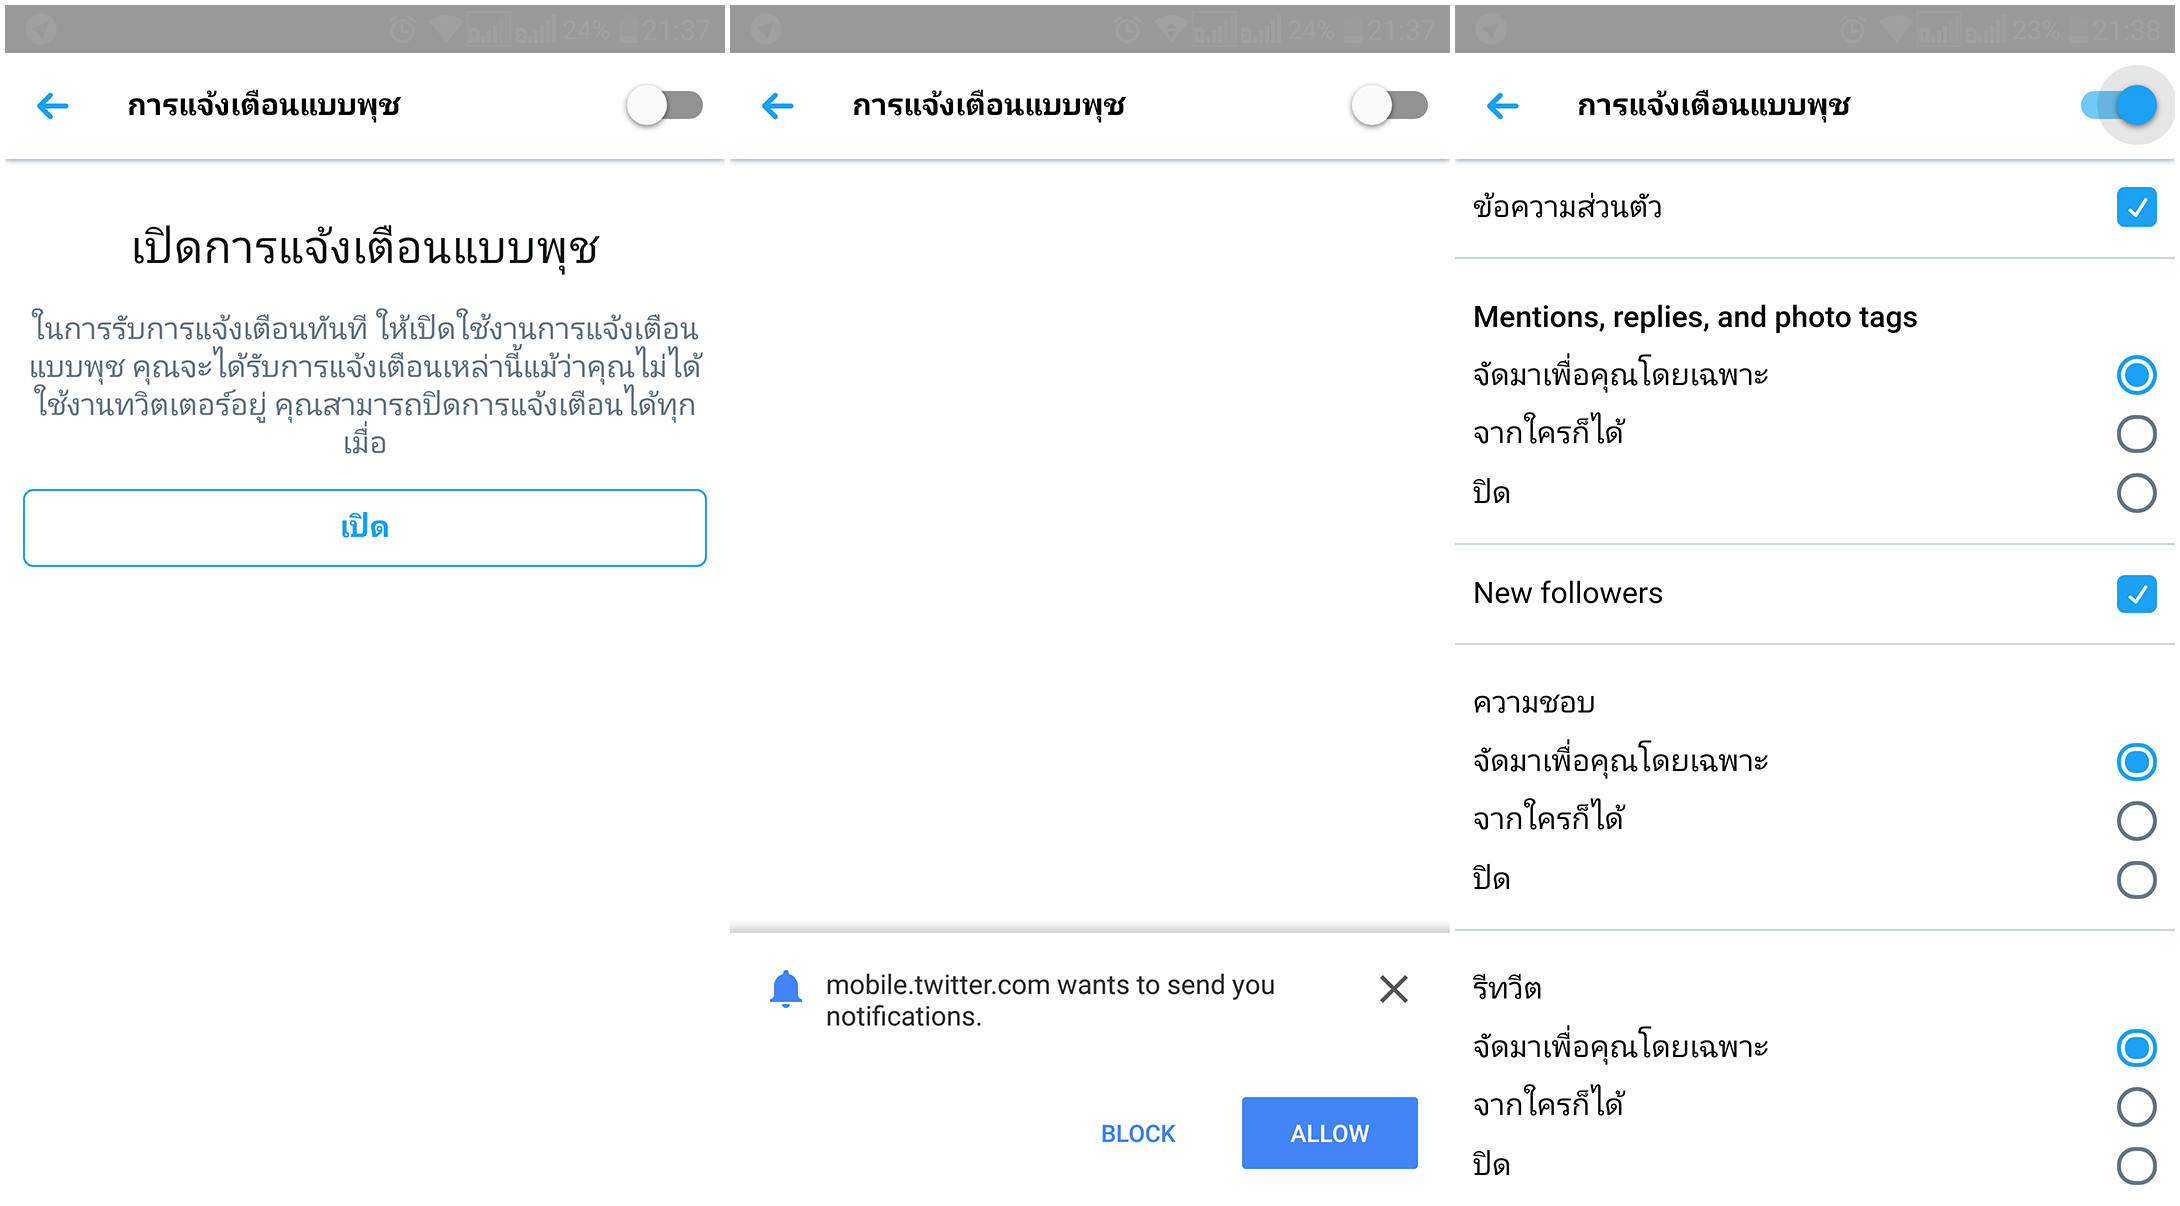Click the ALLOW button
Screen dimensions: 2180x1206
pos(1329,1133)
